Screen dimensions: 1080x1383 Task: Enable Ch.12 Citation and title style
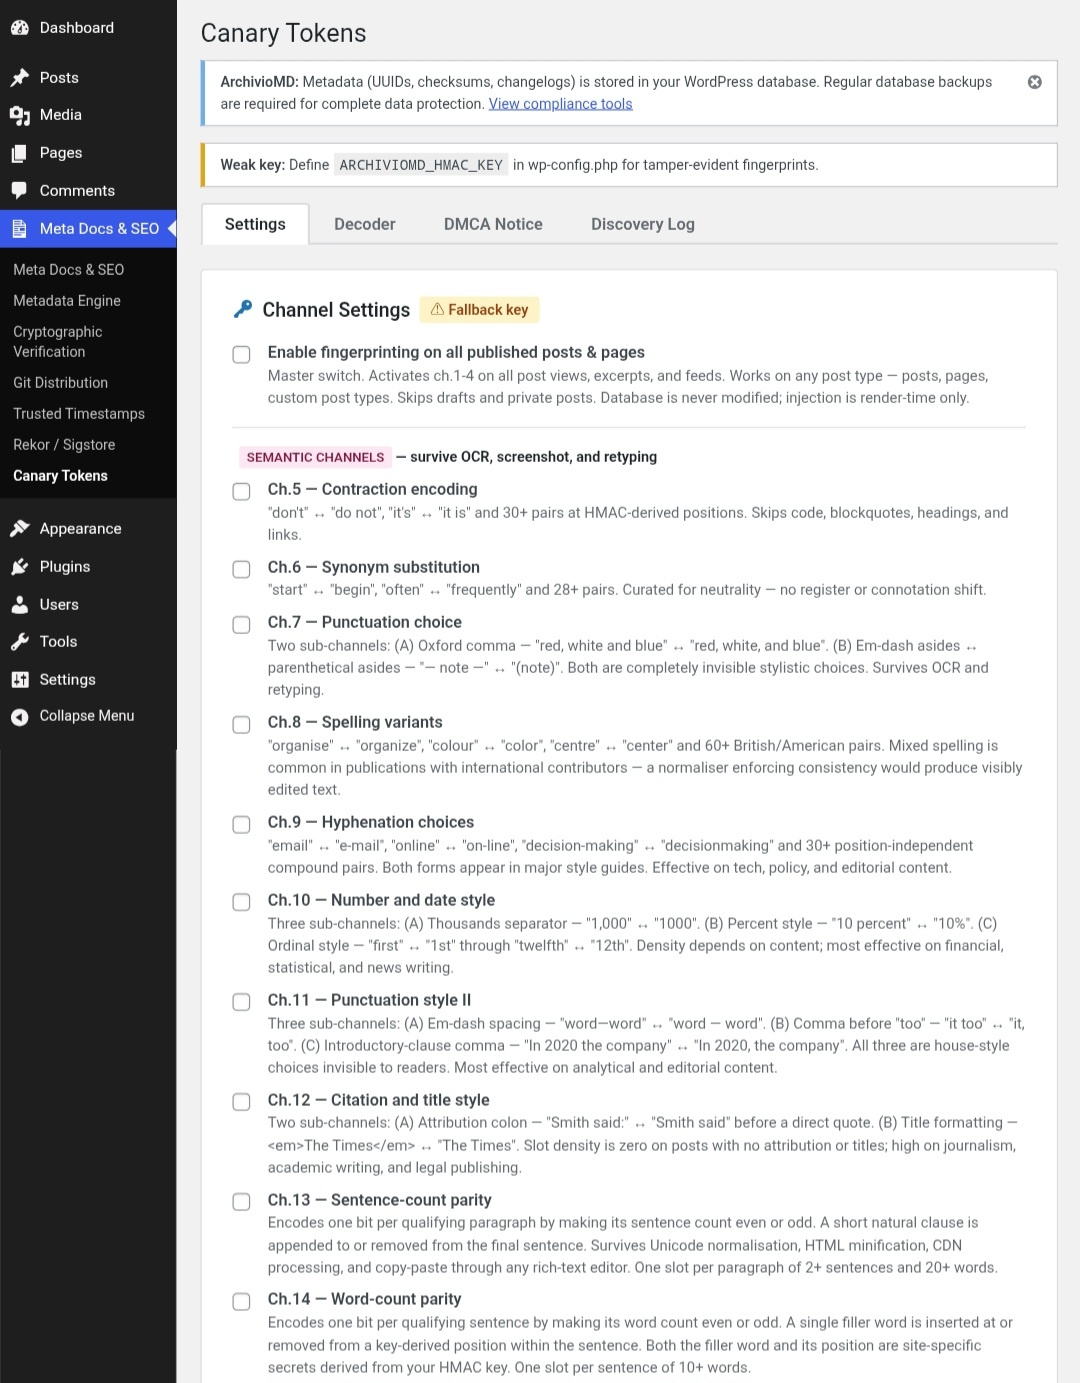tap(241, 1101)
